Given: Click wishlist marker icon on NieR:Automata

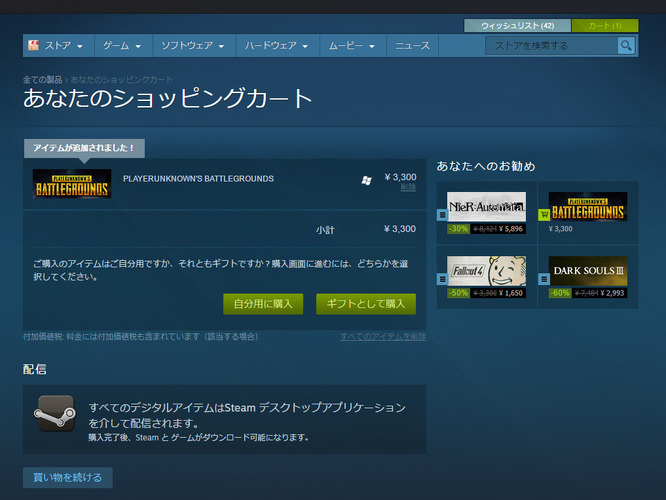Looking at the screenshot, I should pyautogui.click(x=442, y=215).
